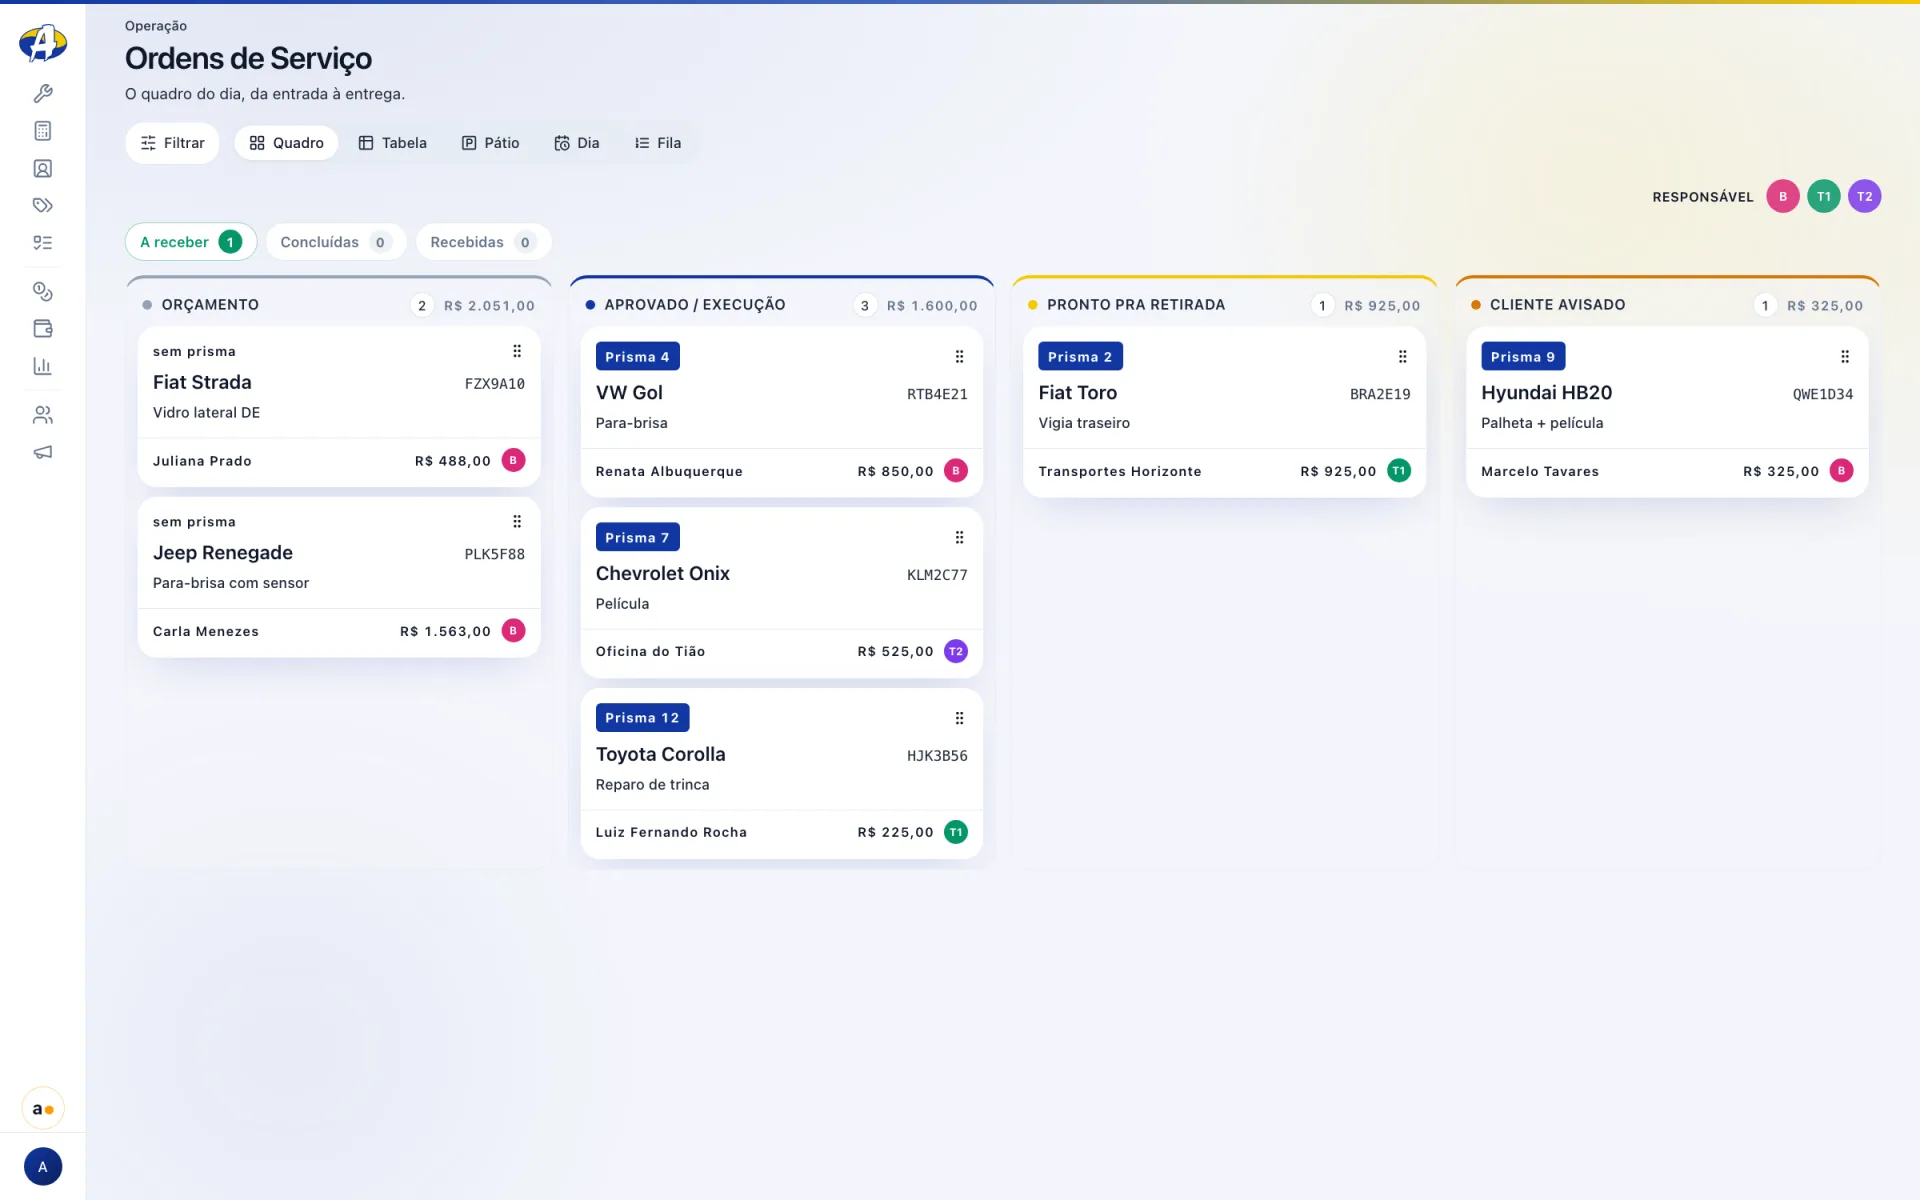Open the wallet icon in the sidebar
The width and height of the screenshot is (1920, 1200).
(x=43, y=328)
